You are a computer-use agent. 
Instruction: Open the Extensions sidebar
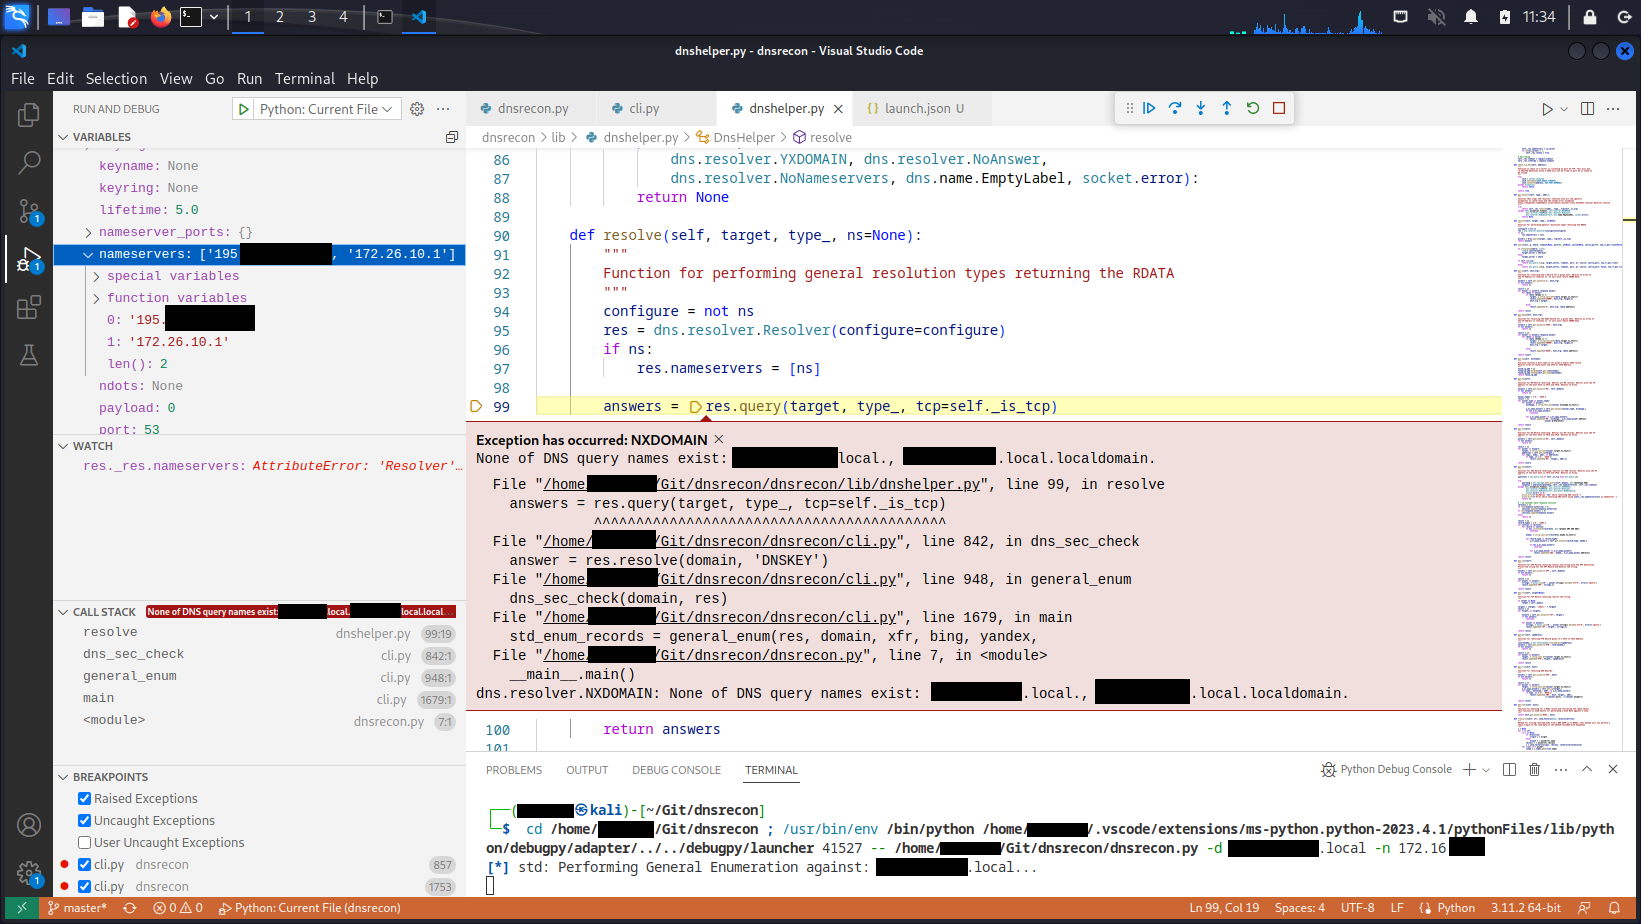29,307
